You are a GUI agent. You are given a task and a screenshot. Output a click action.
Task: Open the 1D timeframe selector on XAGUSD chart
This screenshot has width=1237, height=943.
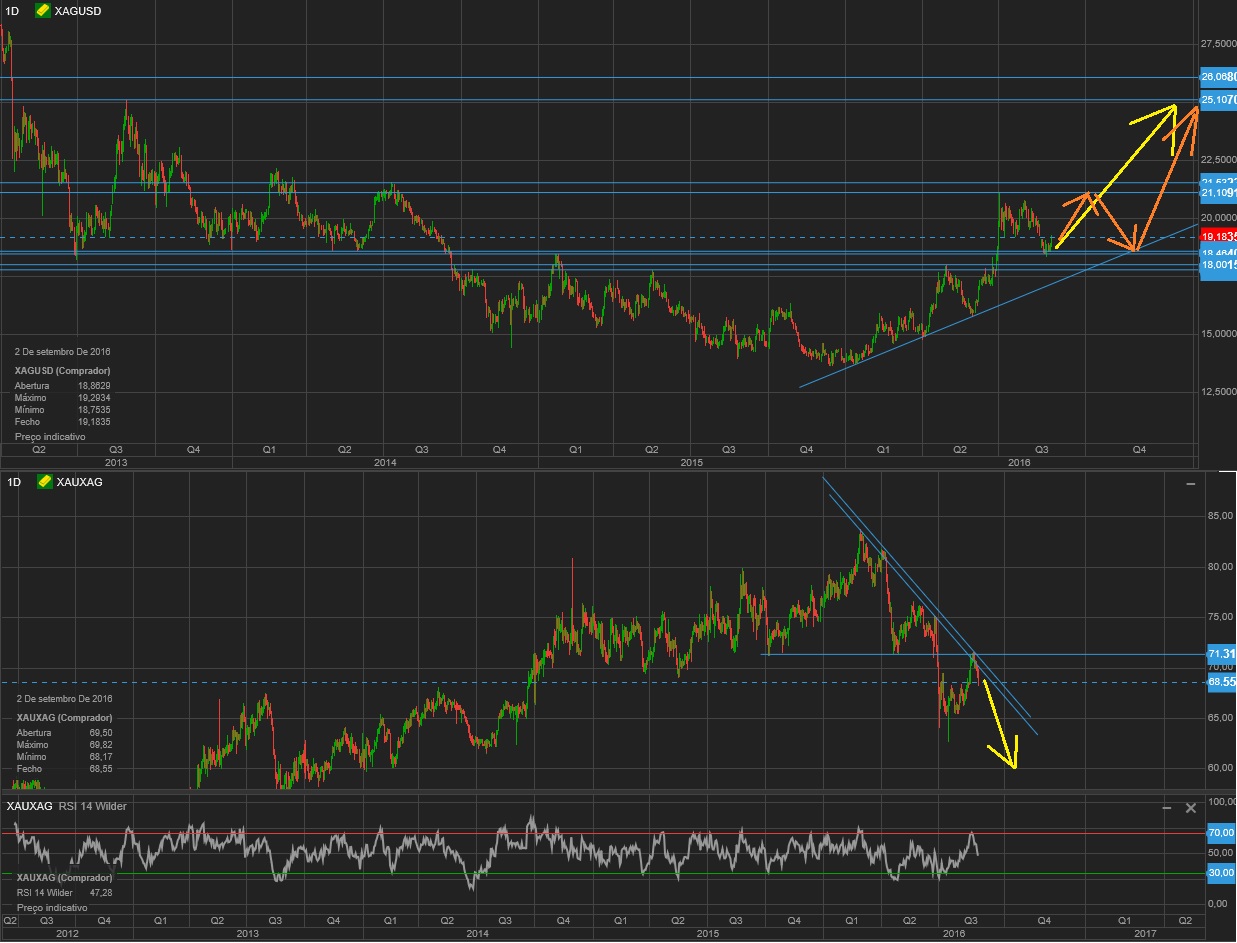coord(14,10)
